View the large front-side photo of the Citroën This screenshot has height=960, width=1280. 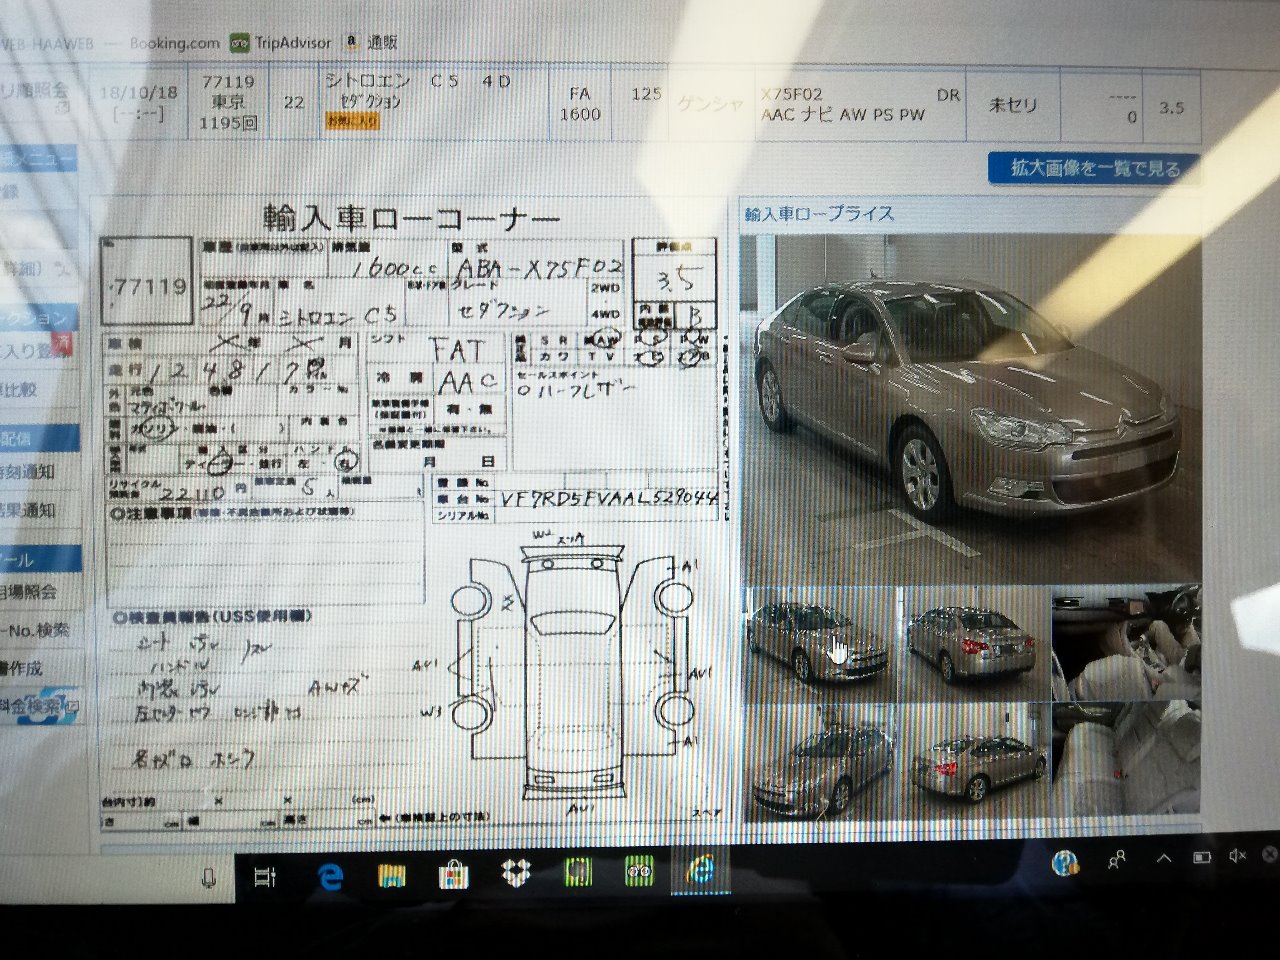pyautogui.click(x=969, y=408)
